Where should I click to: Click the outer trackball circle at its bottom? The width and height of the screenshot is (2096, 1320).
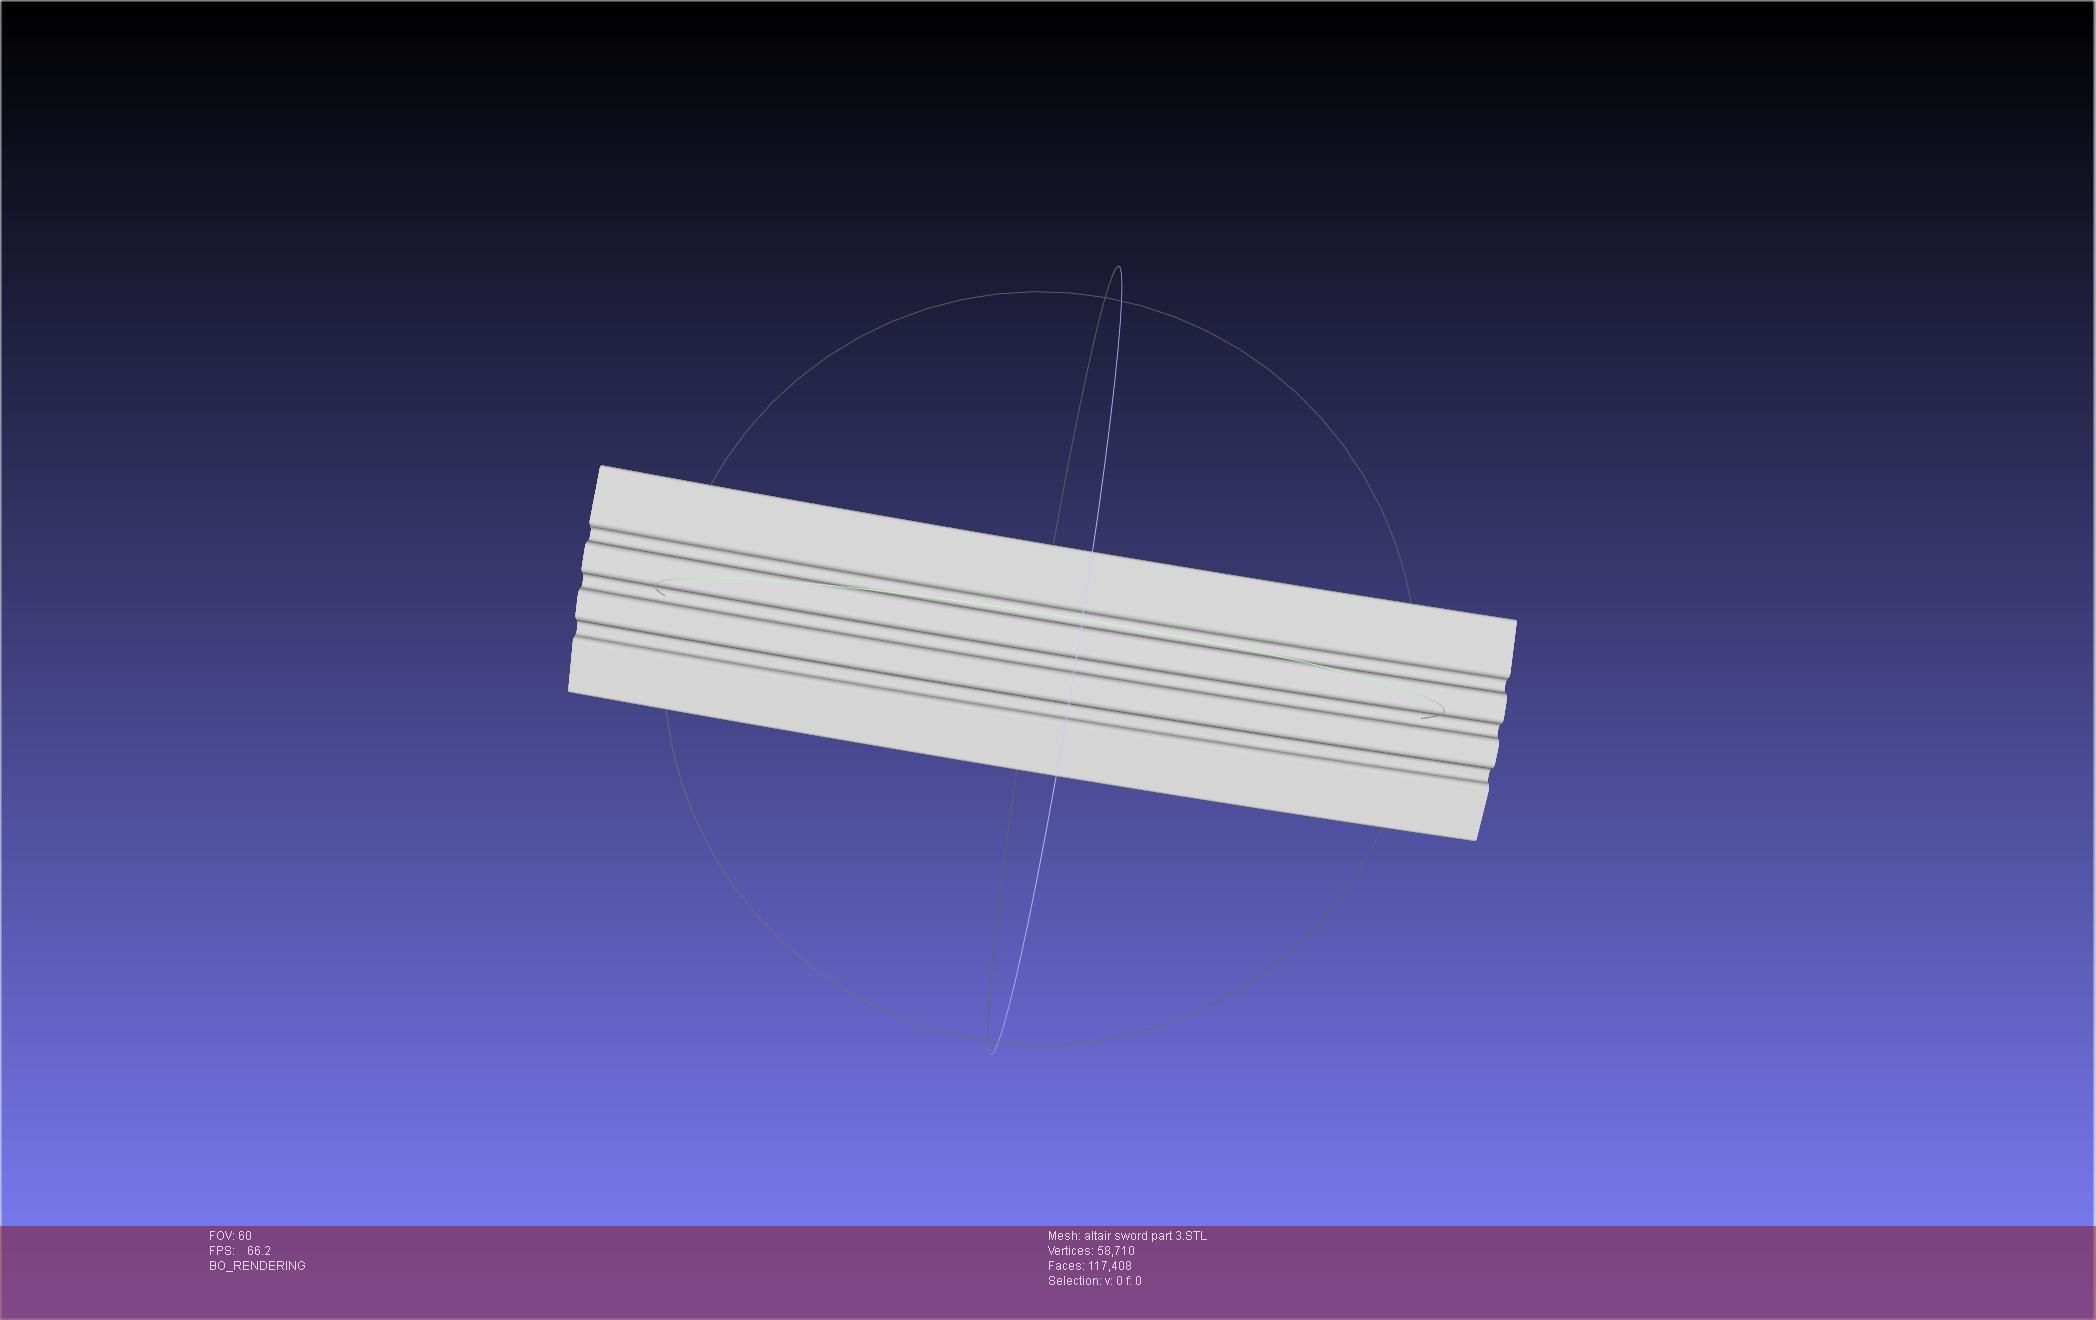pos(1040,1046)
